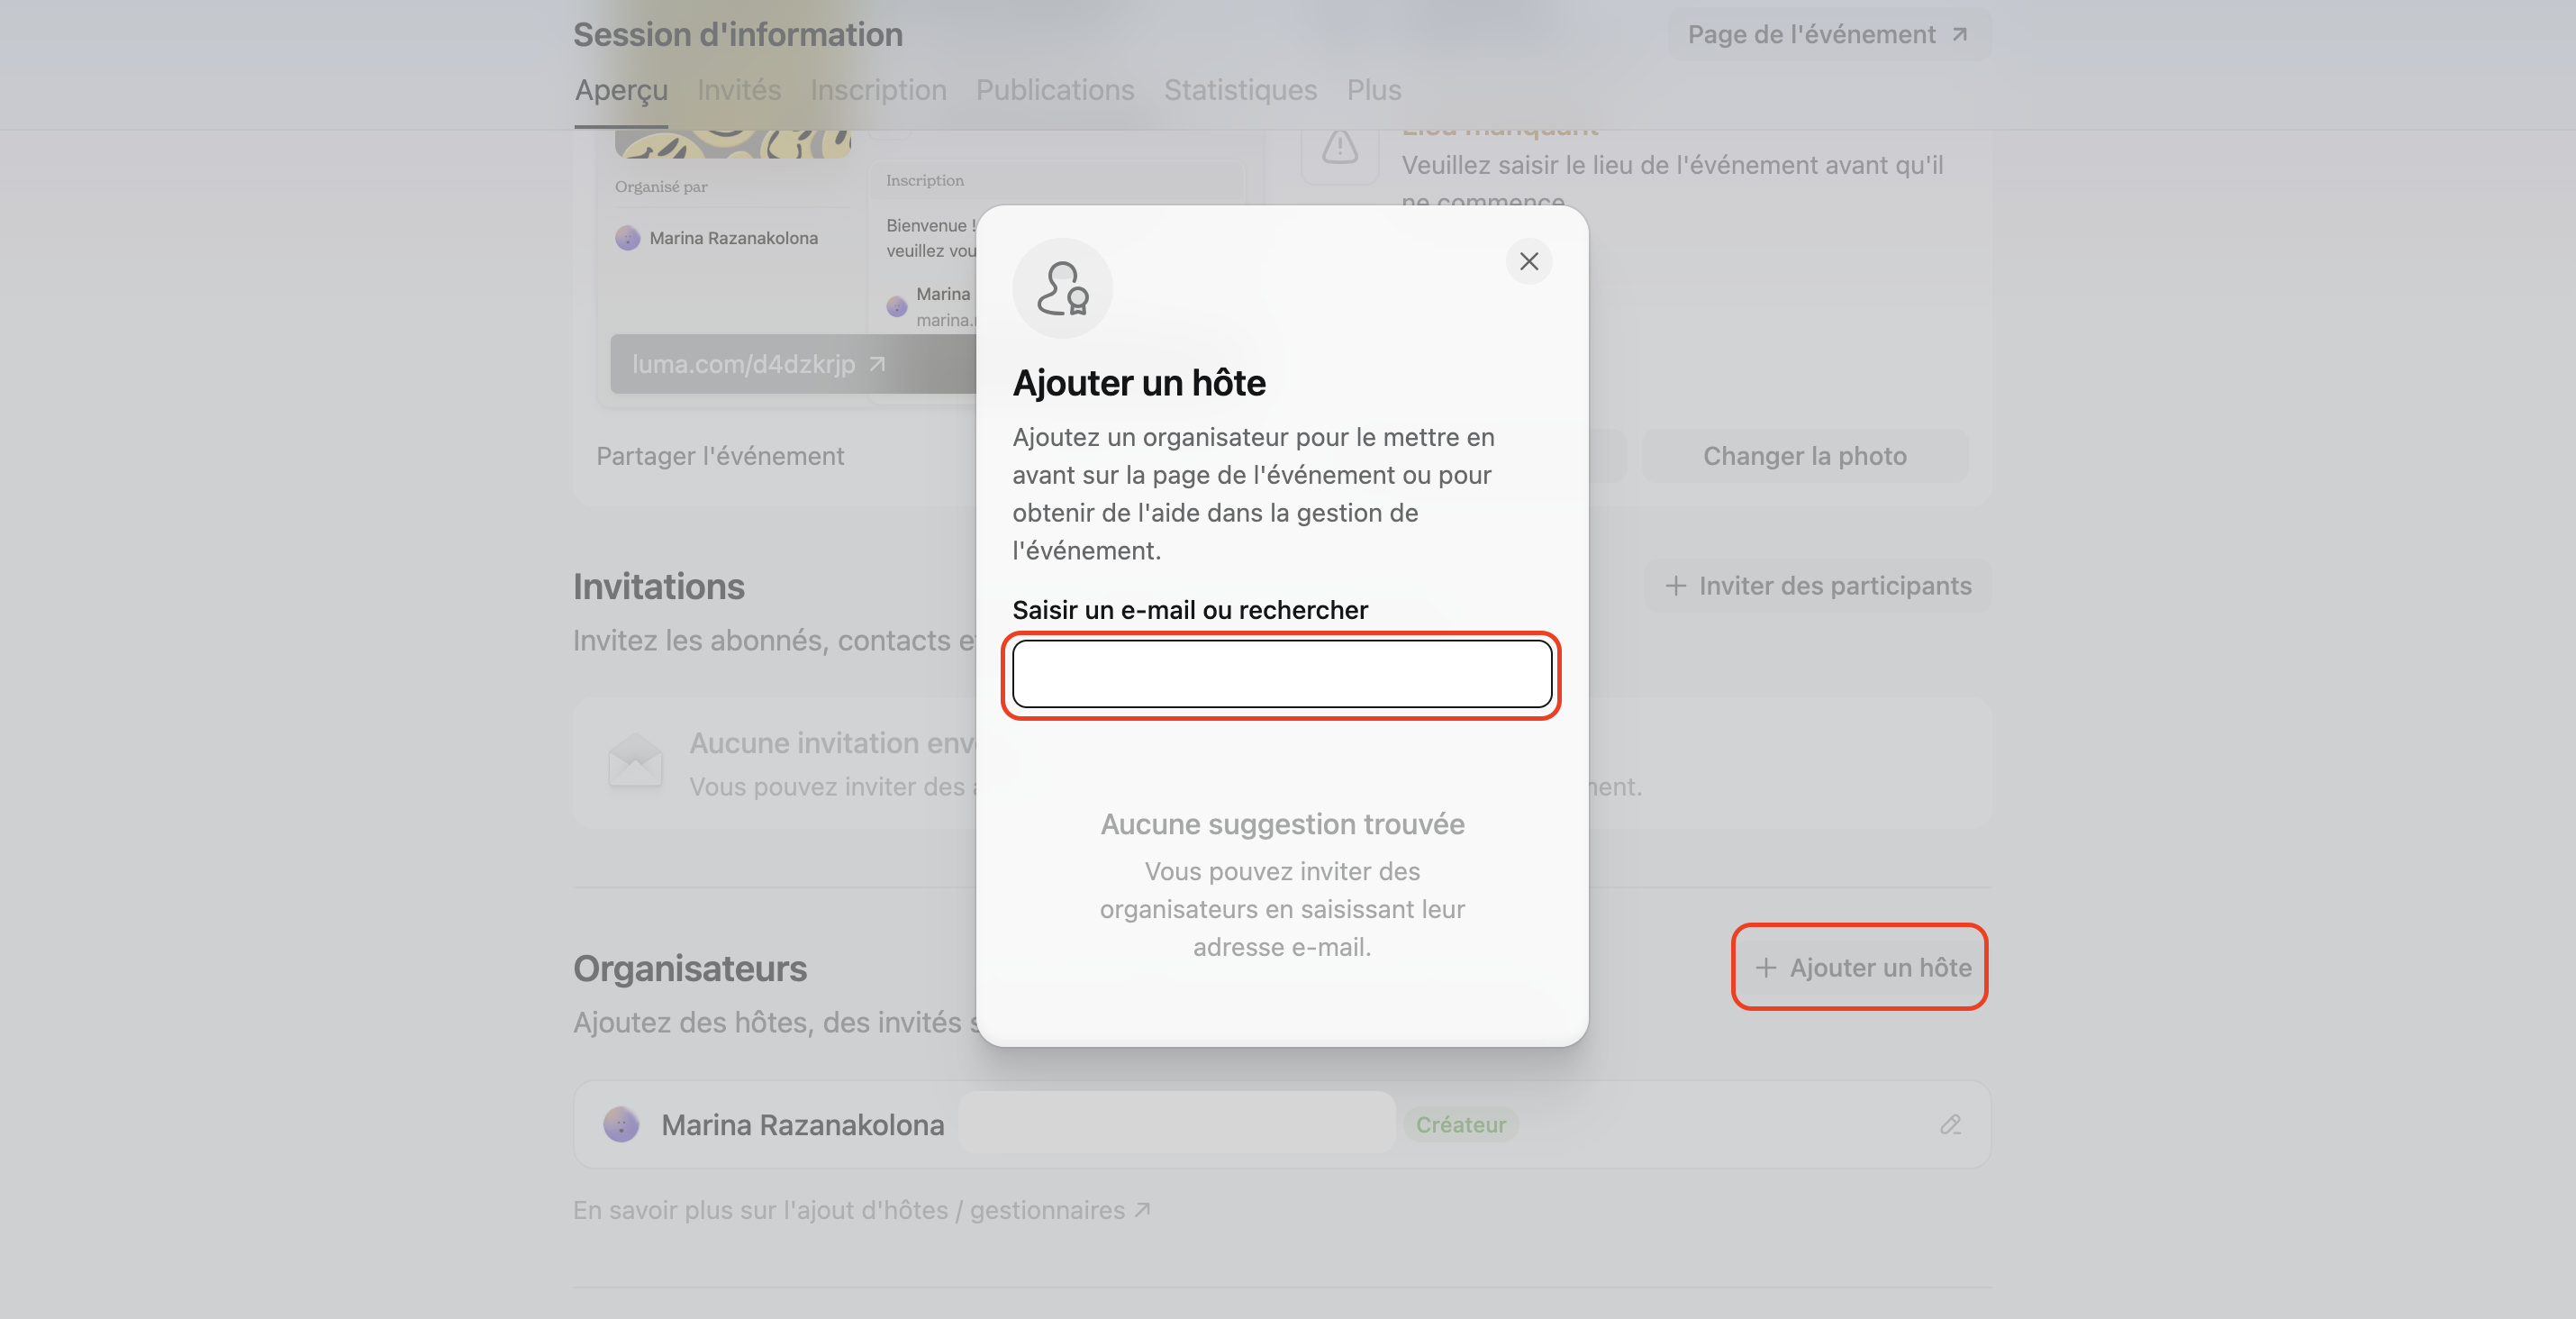
Task: Open the Publications tab
Action: [1054, 90]
